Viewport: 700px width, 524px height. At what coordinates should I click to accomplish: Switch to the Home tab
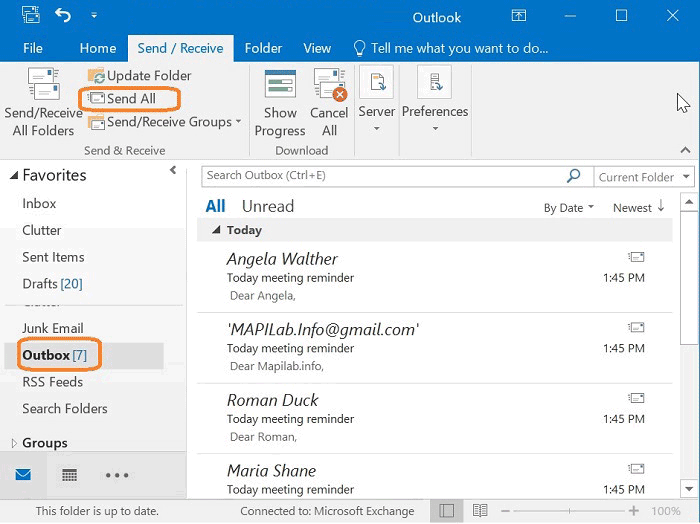coord(98,48)
